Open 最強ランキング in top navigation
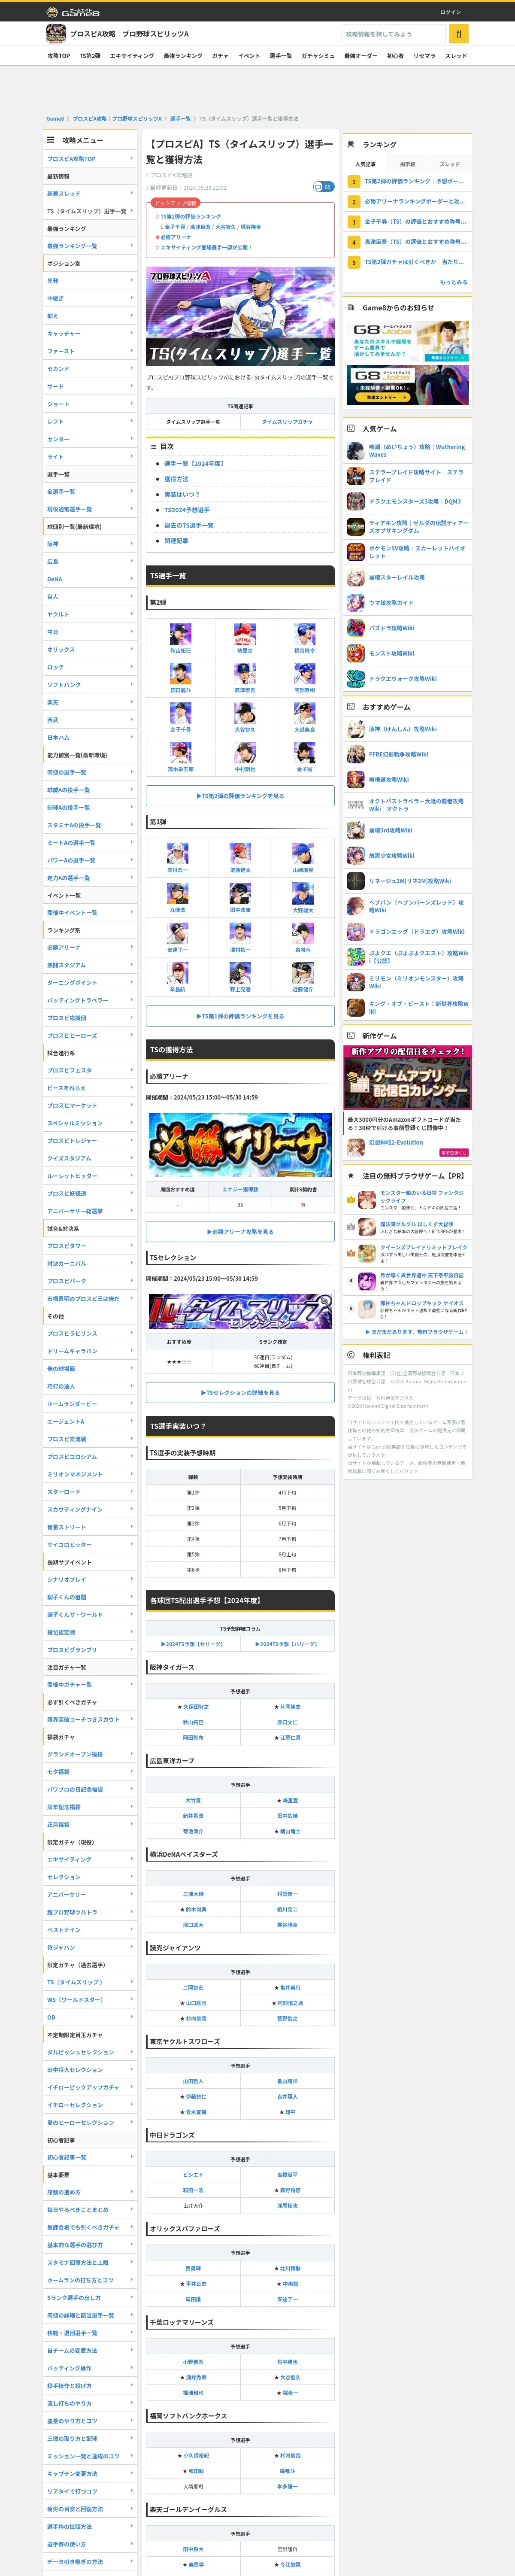The width and height of the screenshot is (515, 2576). 183,56
